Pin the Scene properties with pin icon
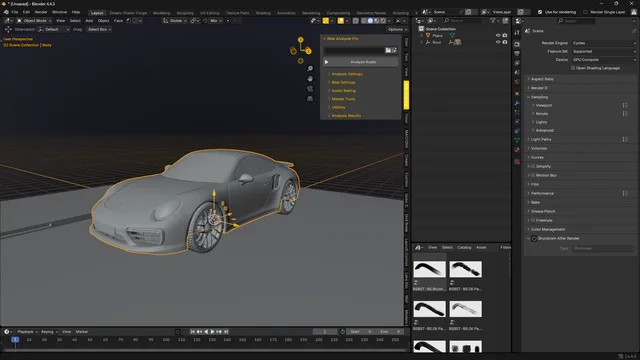The height and width of the screenshot is (360, 640). tap(634, 31)
